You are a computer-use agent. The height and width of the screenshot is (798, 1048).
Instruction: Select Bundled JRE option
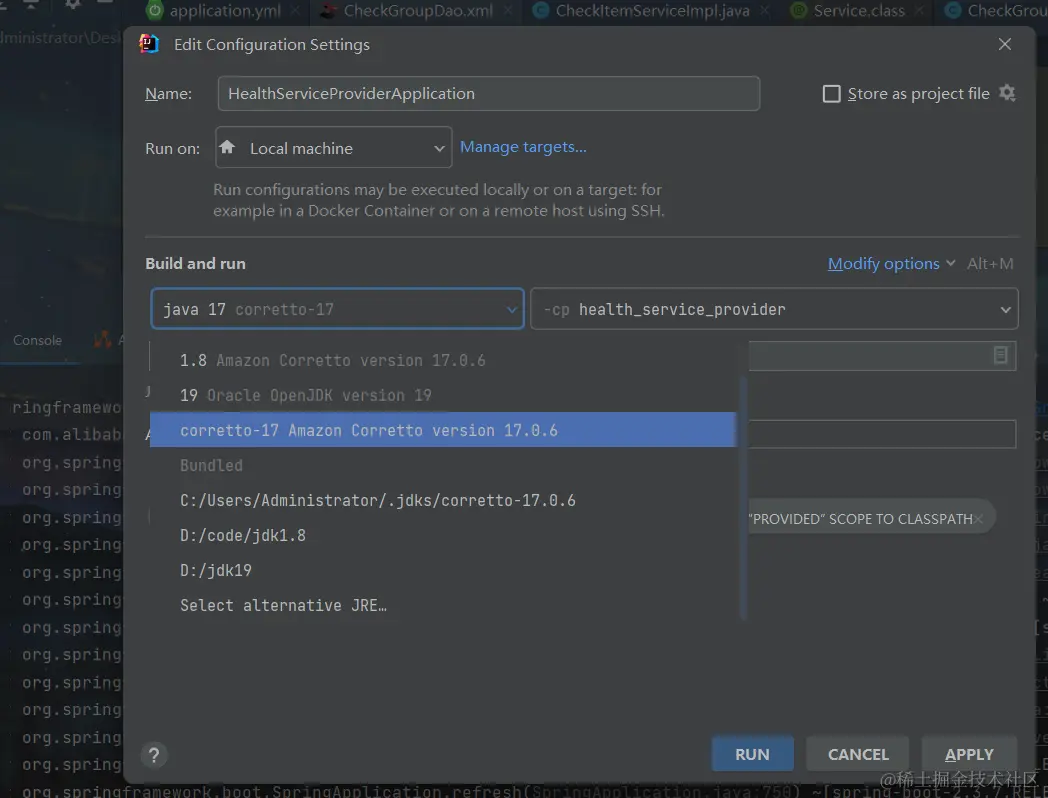pos(442,465)
